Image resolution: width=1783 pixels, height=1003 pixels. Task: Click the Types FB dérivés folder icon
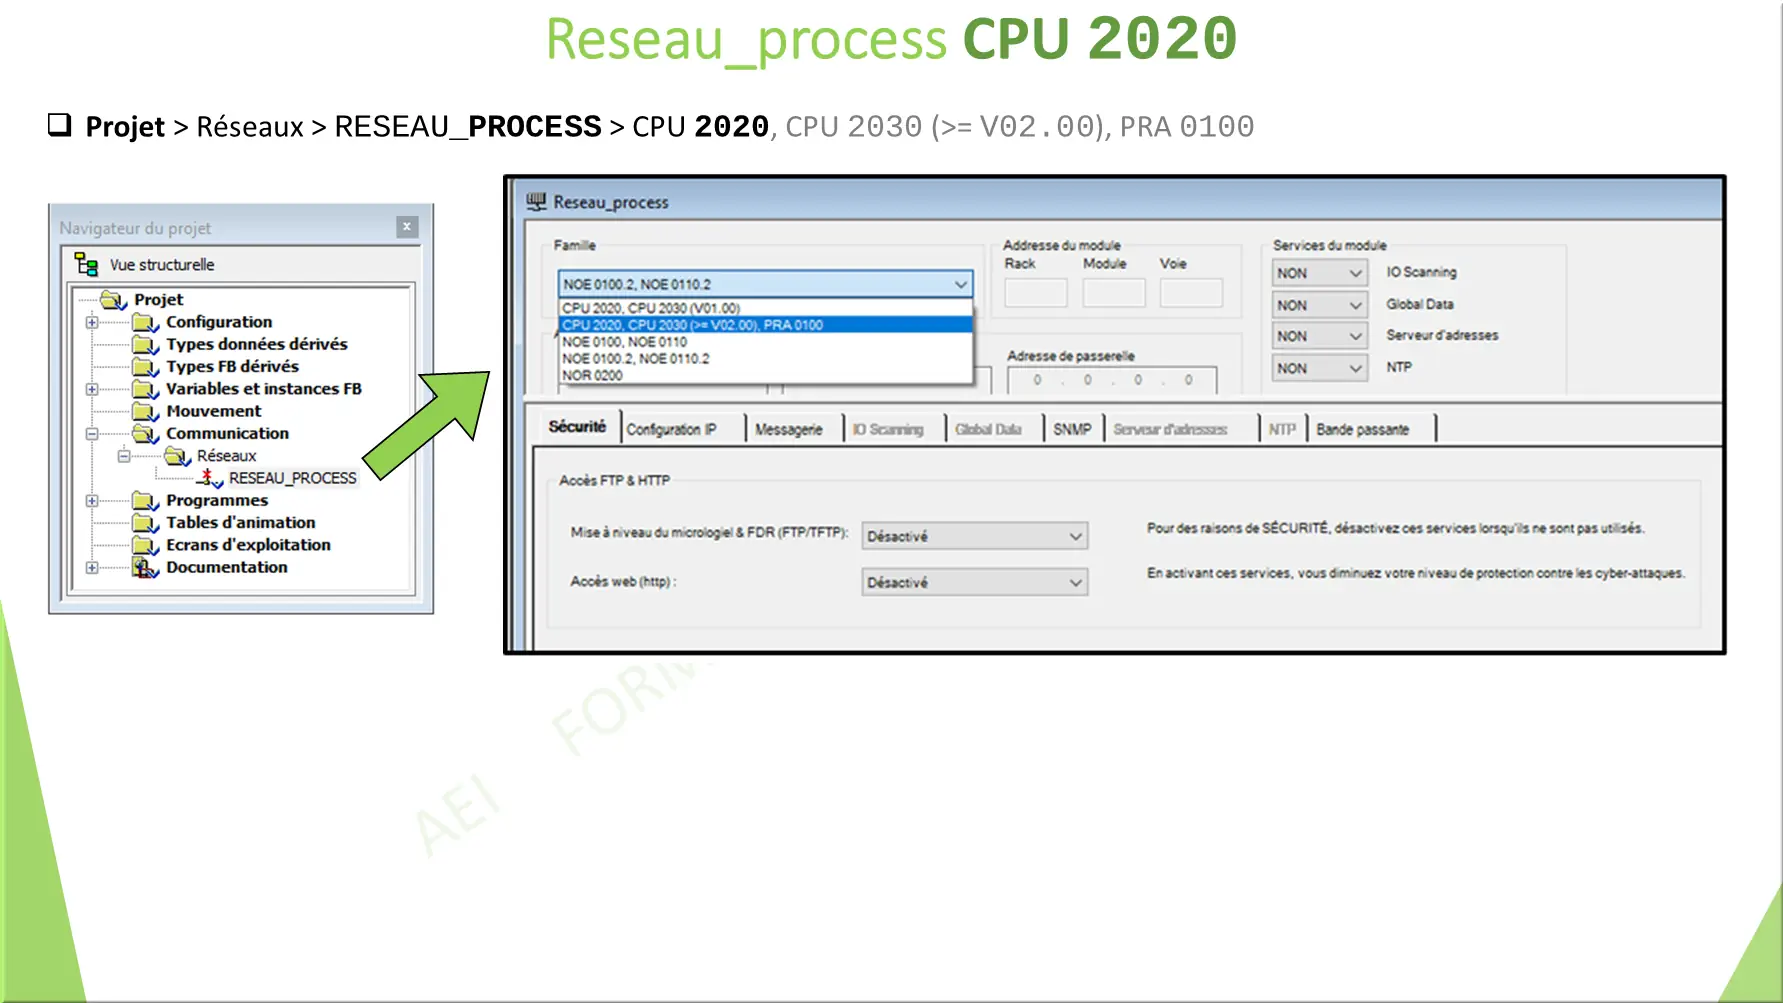144,366
